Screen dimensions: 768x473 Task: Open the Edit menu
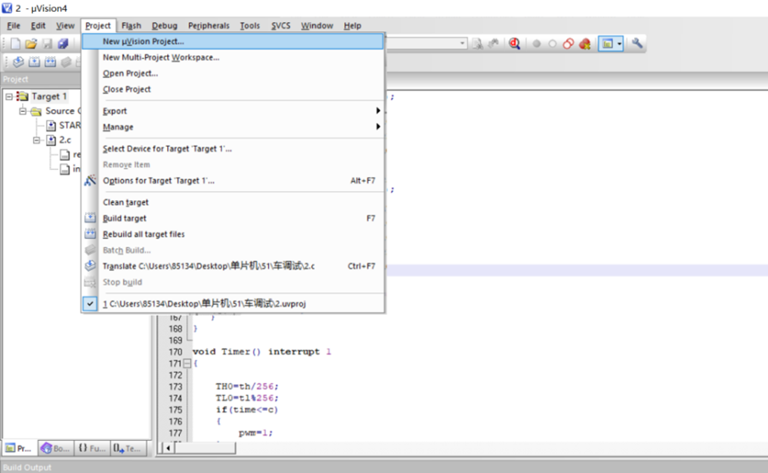(x=38, y=25)
